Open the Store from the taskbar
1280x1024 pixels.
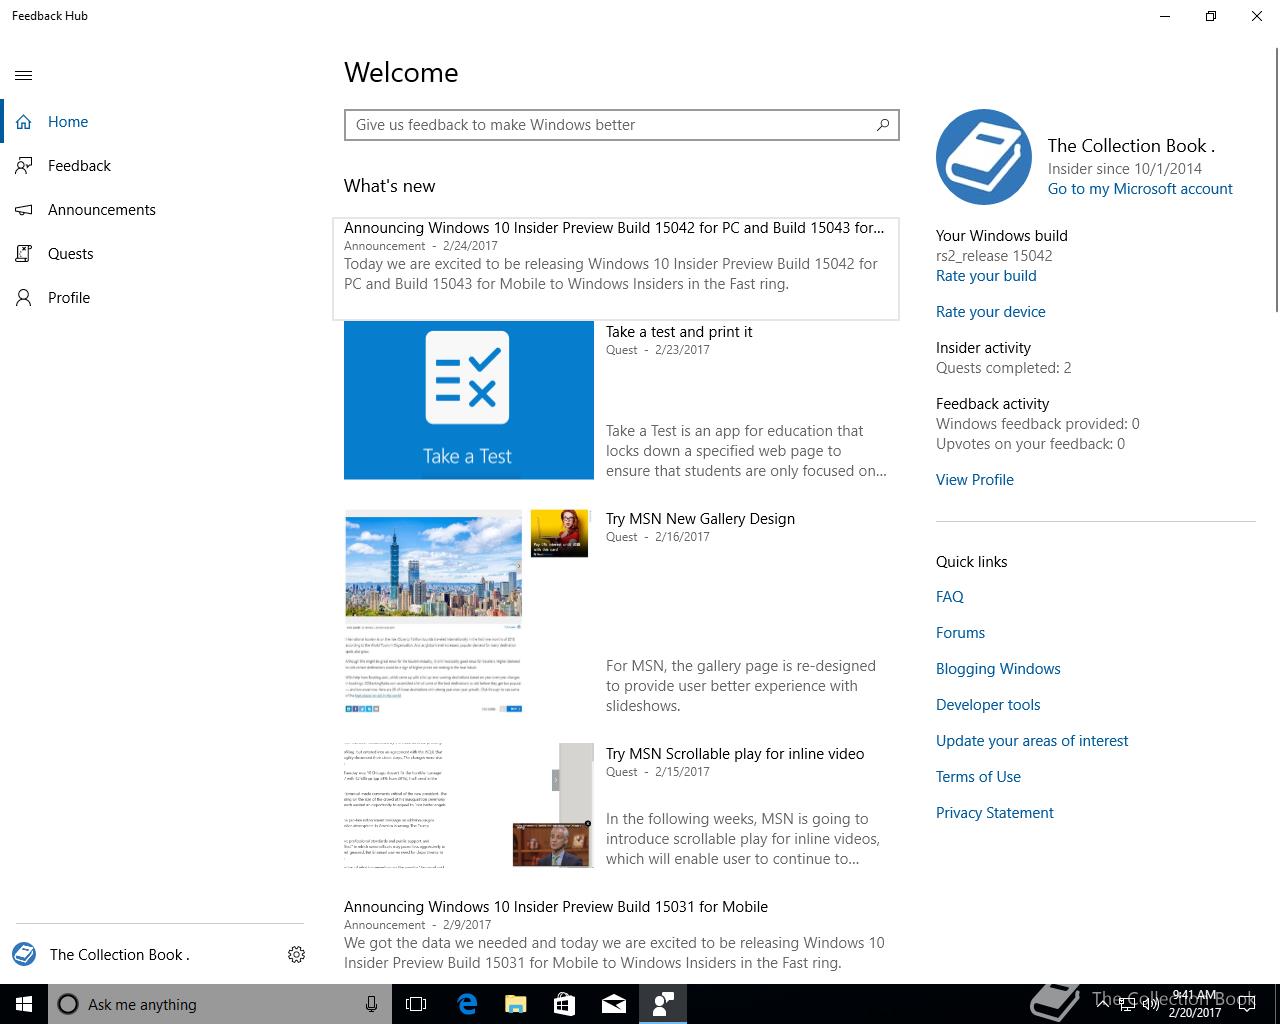click(x=565, y=1004)
